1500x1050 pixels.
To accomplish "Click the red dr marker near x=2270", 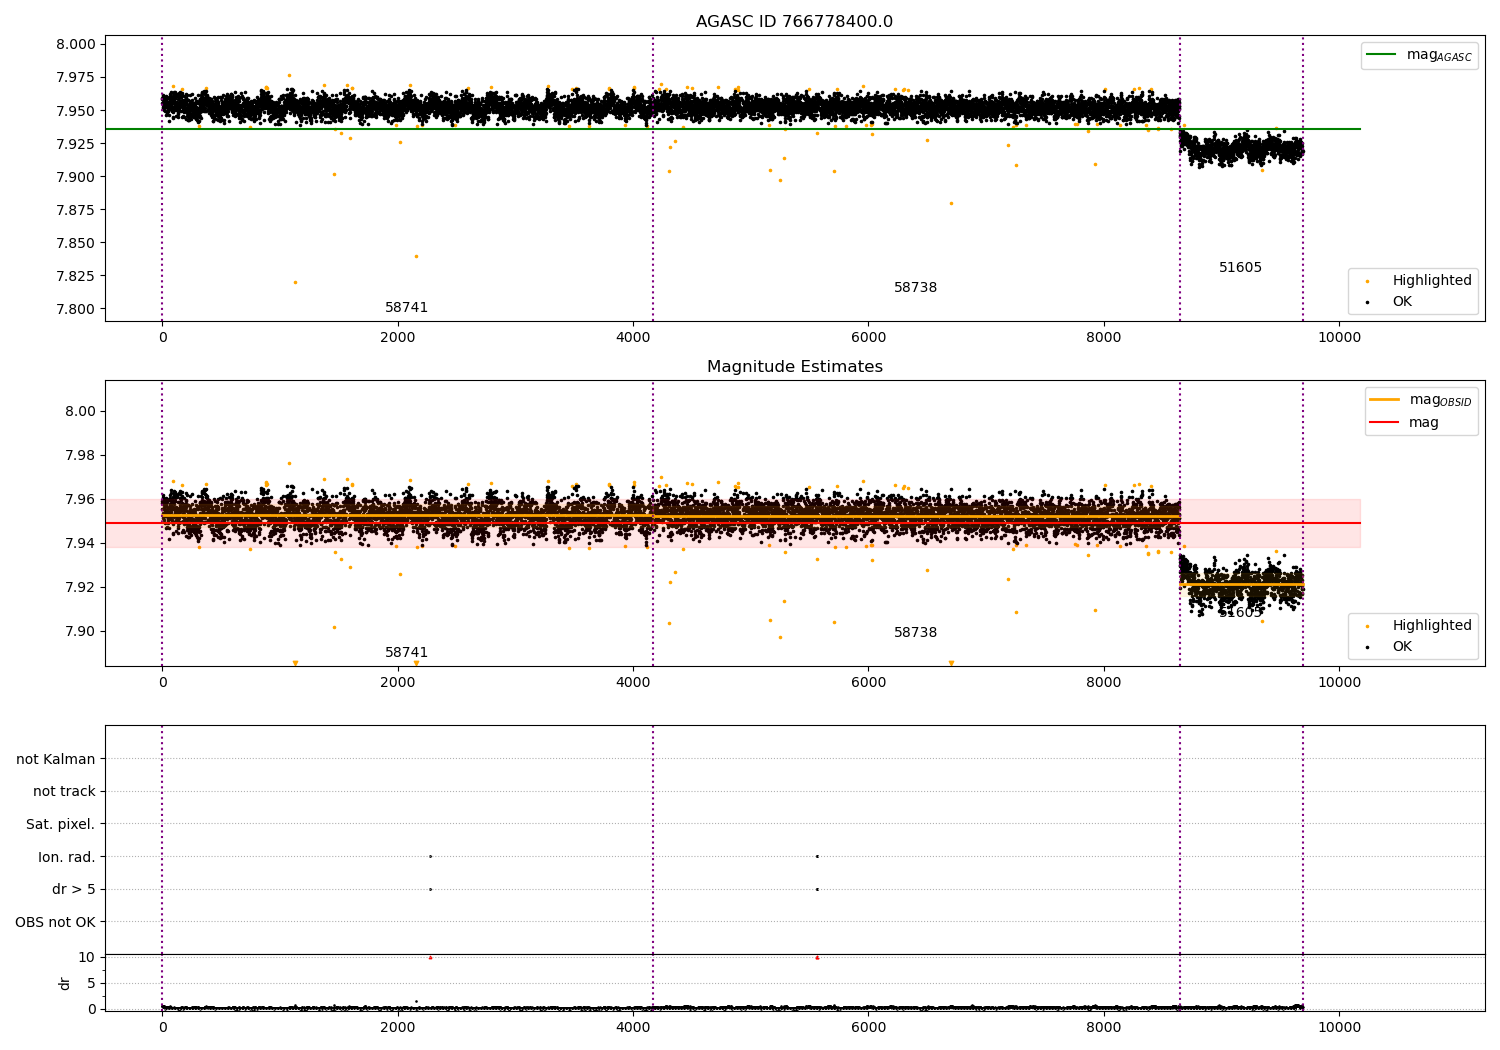I will coord(430,957).
